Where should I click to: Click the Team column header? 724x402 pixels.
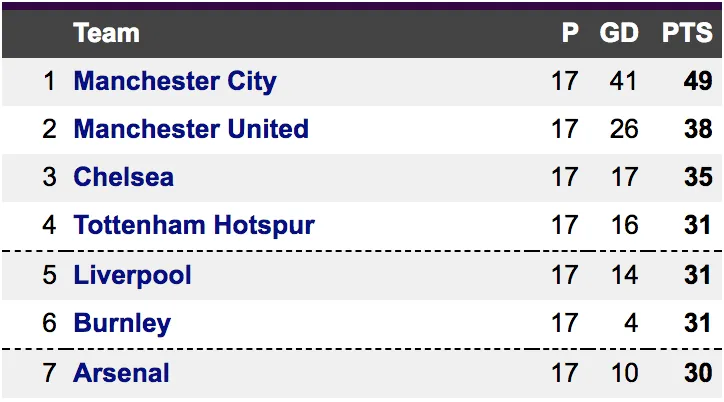point(106,33)
